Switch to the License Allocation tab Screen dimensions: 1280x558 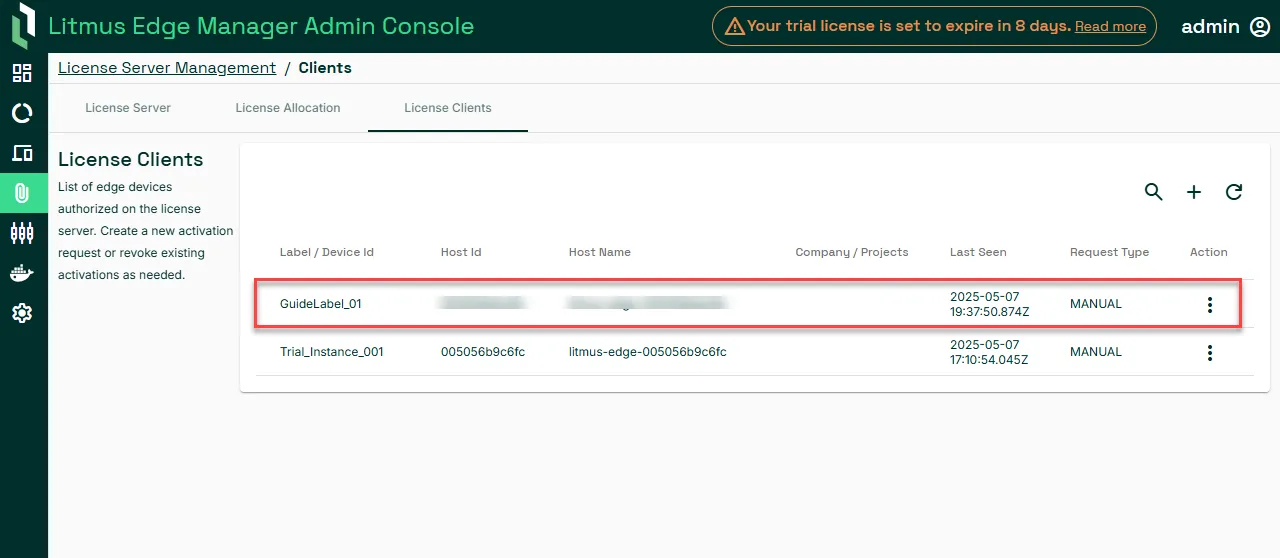point(288,108)
